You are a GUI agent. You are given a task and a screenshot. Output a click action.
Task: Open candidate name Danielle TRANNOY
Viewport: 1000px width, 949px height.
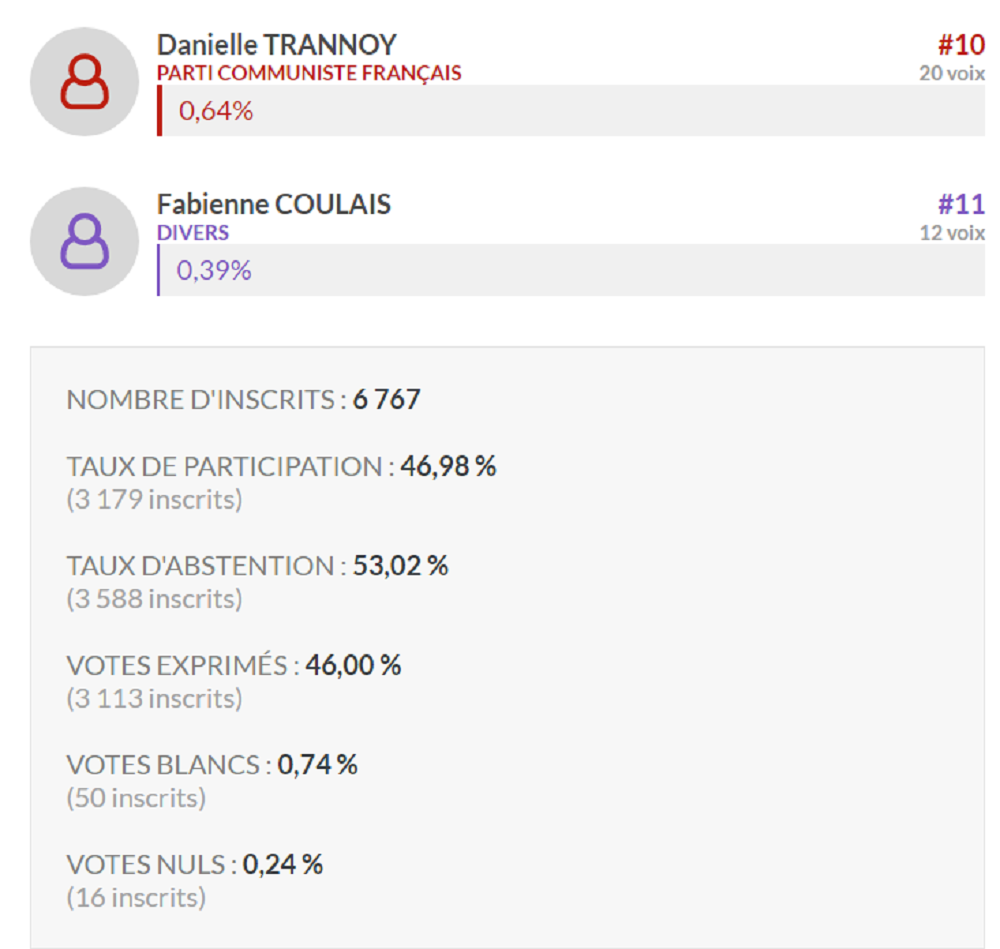pos(277,45)
